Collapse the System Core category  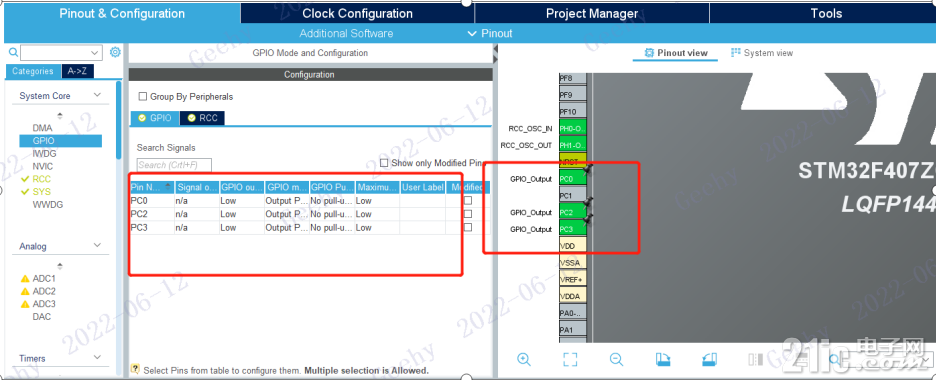click(x=97, y=95)
